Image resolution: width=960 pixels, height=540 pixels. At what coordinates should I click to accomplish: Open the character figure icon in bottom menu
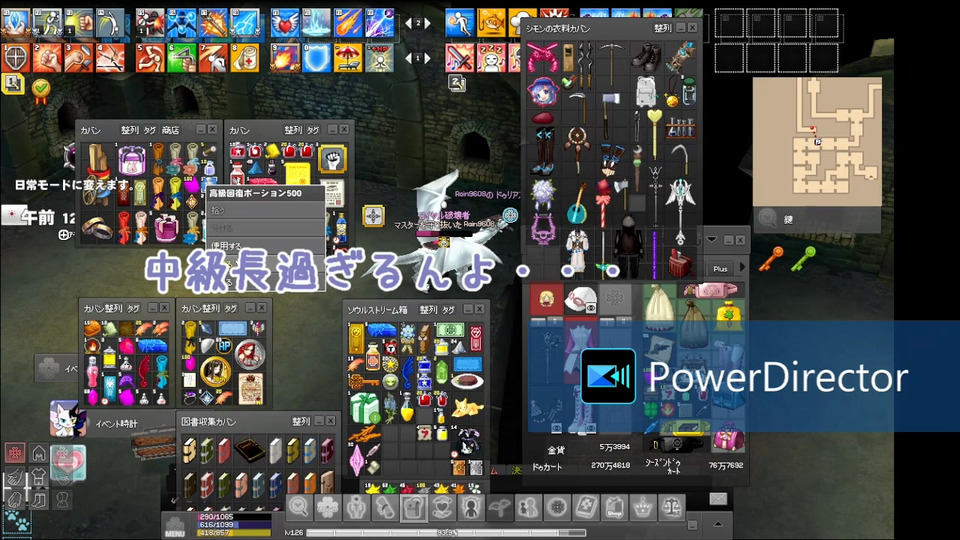356,508
